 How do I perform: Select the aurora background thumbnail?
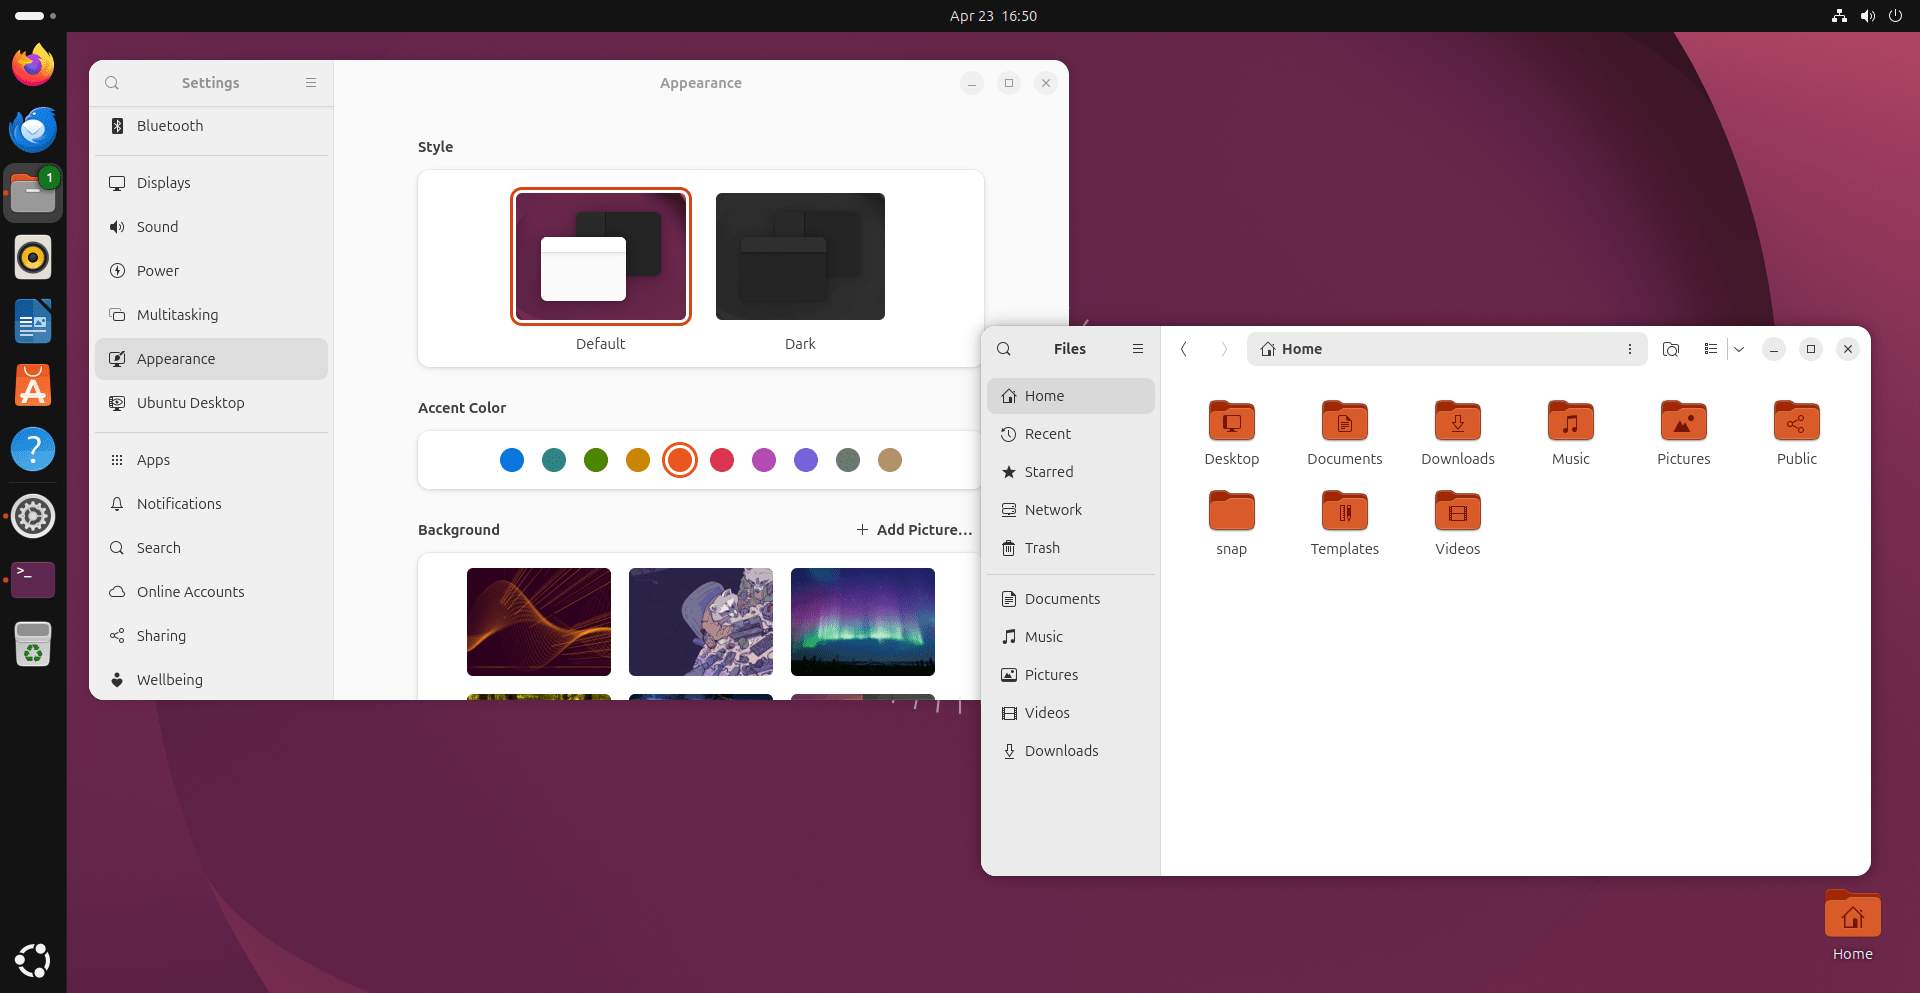point(862,622)
